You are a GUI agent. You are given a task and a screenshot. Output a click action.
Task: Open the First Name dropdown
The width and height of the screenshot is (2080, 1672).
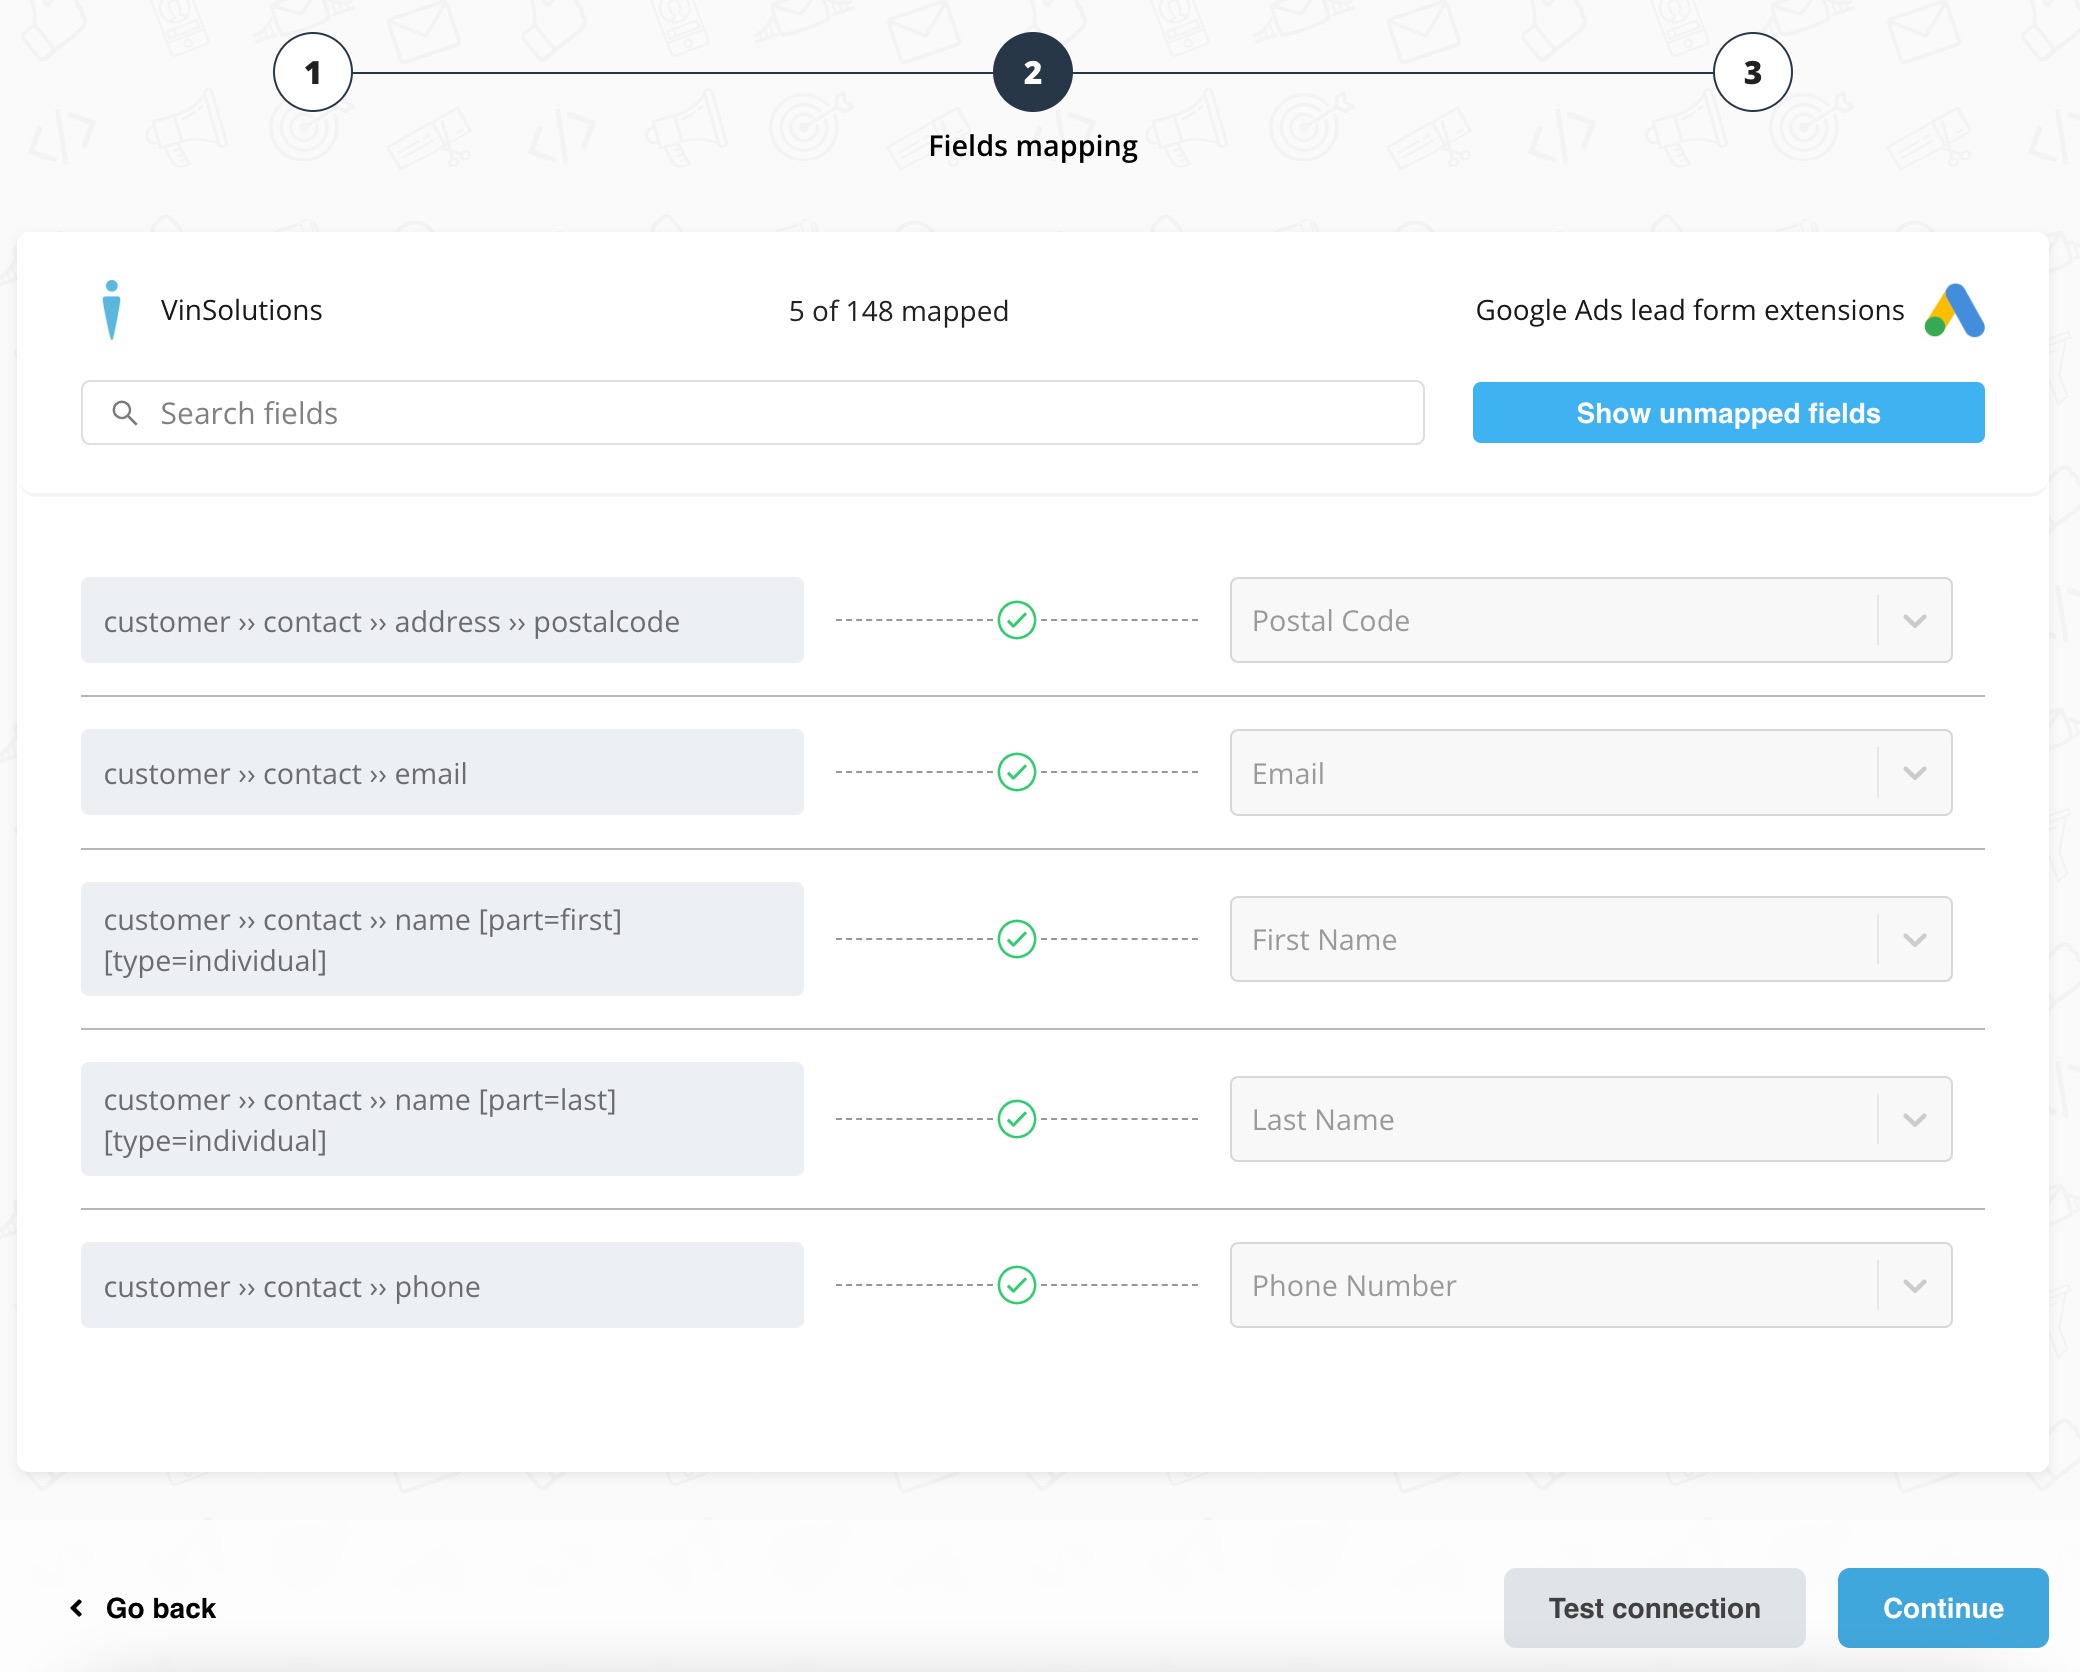click(1590, 939)
